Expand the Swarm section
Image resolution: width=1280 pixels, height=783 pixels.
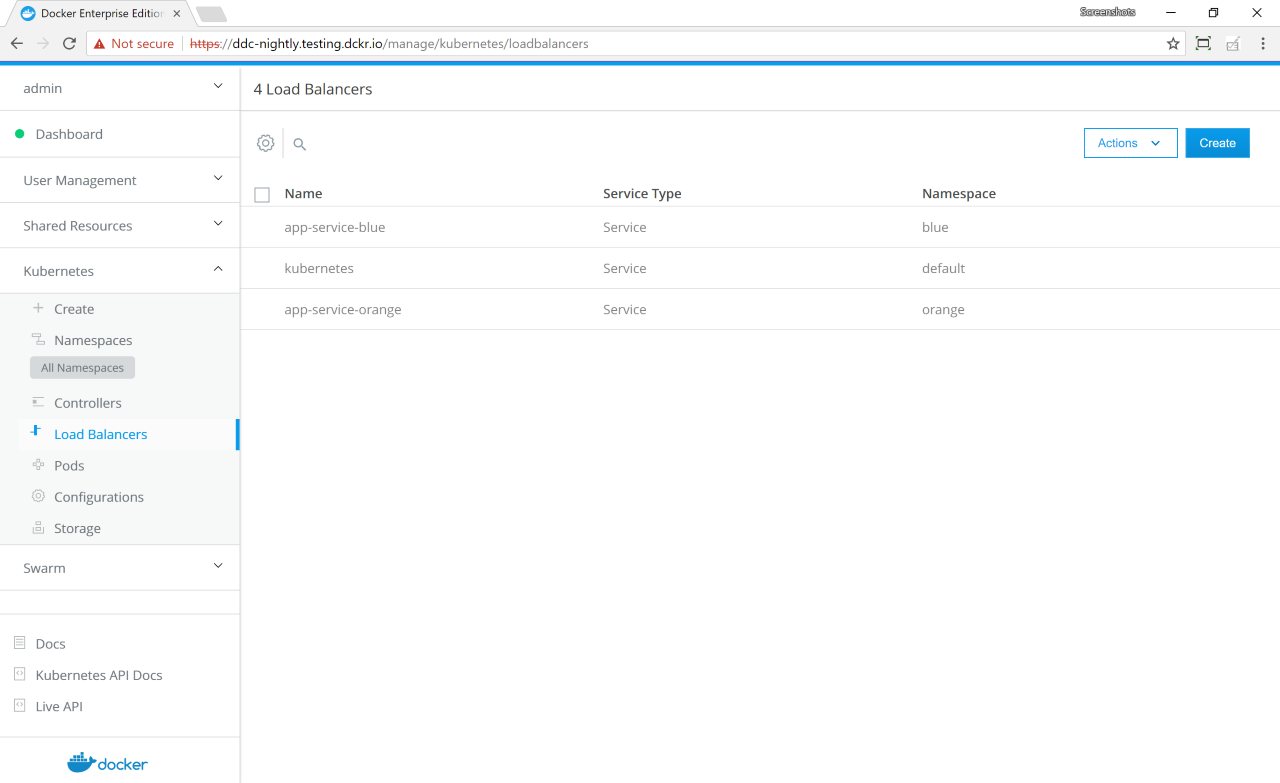120,567
